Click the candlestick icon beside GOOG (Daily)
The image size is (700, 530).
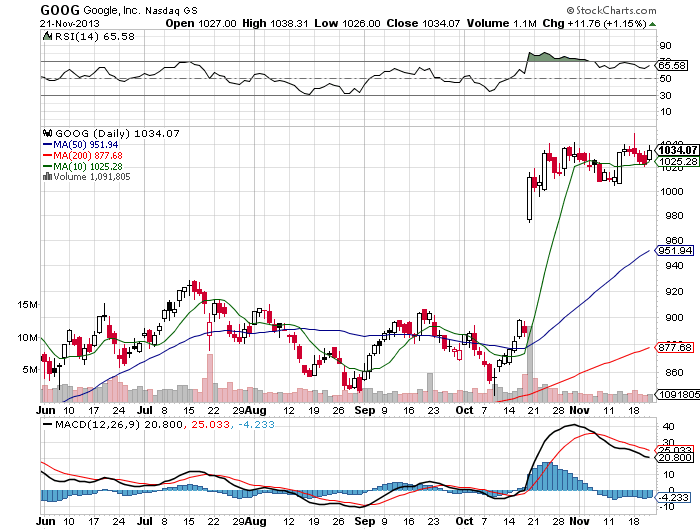point(48,133)
